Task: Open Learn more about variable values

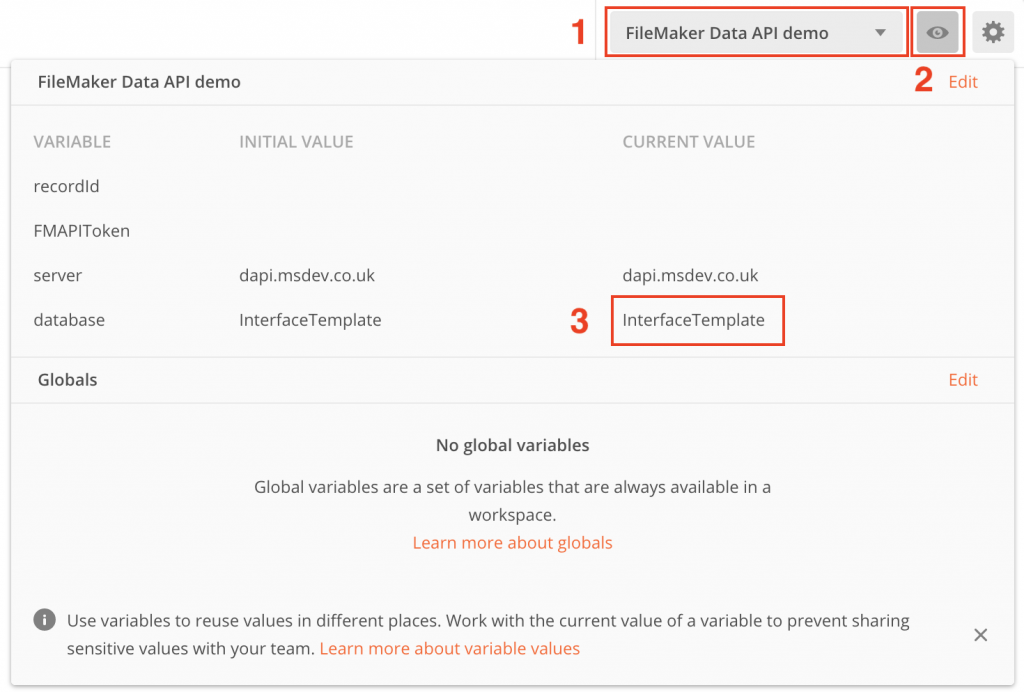Action: [x=449, y=648]
